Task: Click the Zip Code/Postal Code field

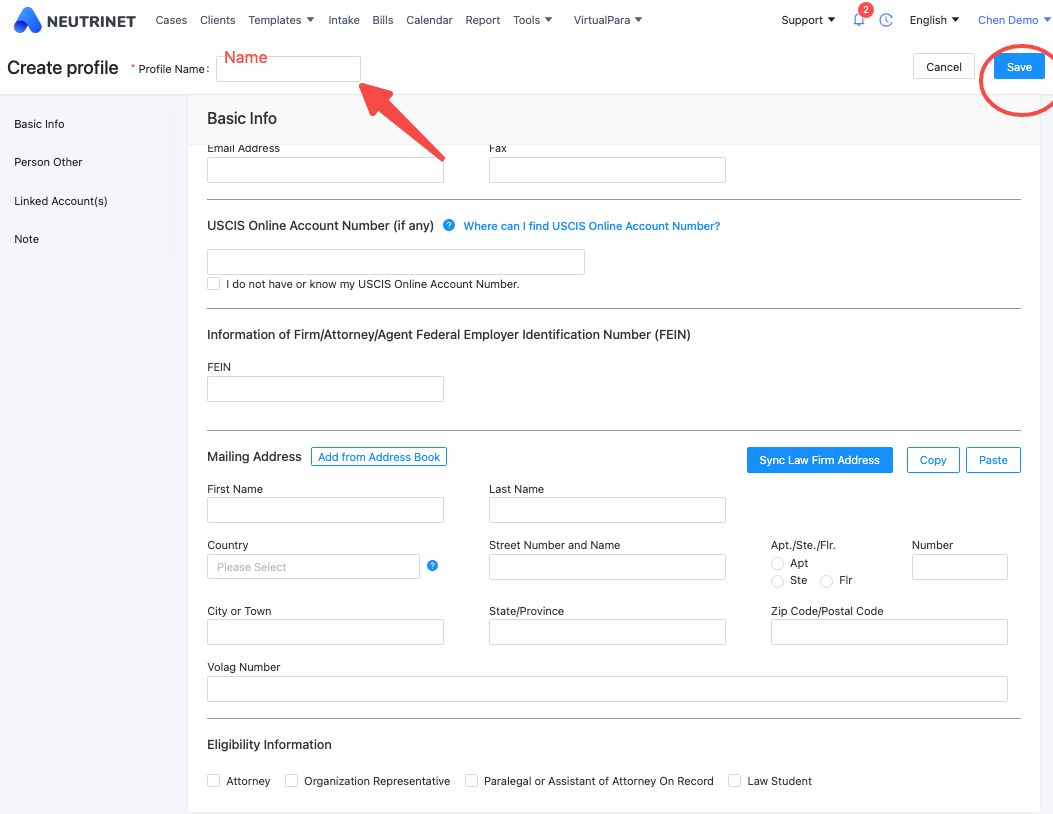Action: tap(889, 632)
